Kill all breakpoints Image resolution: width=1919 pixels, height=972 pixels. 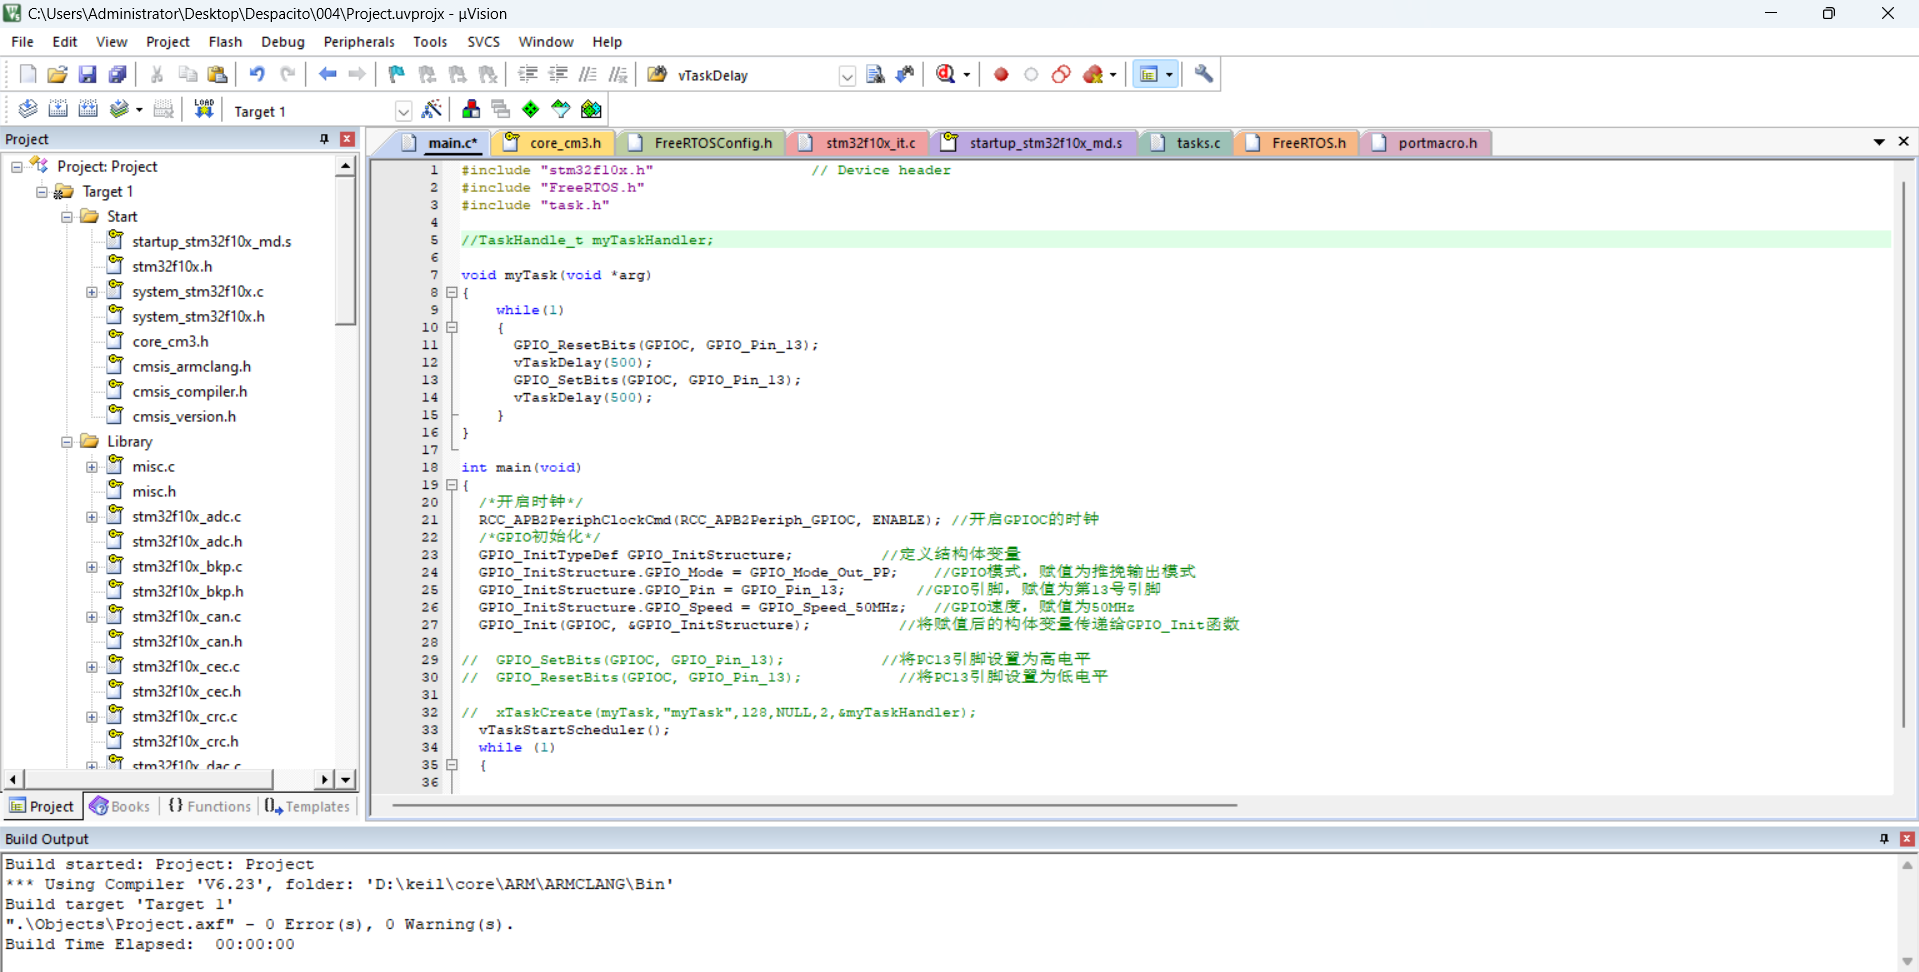[x=1093, y=75]
